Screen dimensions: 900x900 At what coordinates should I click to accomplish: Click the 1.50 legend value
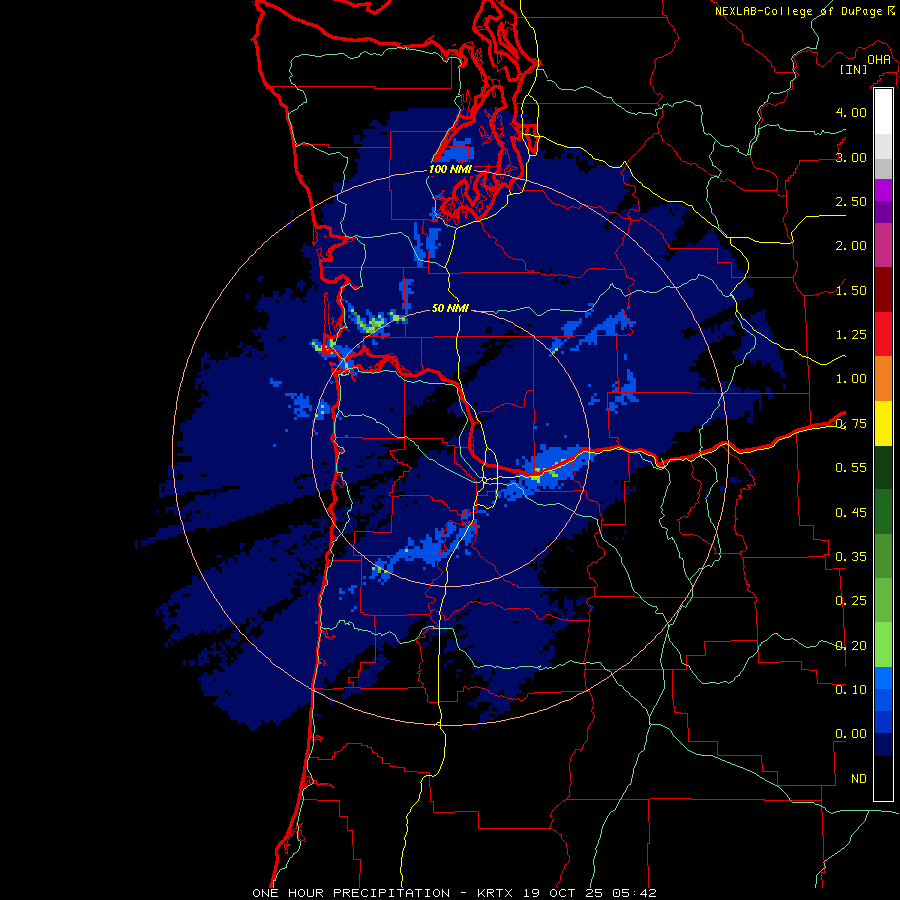click(x=851, y=290)
